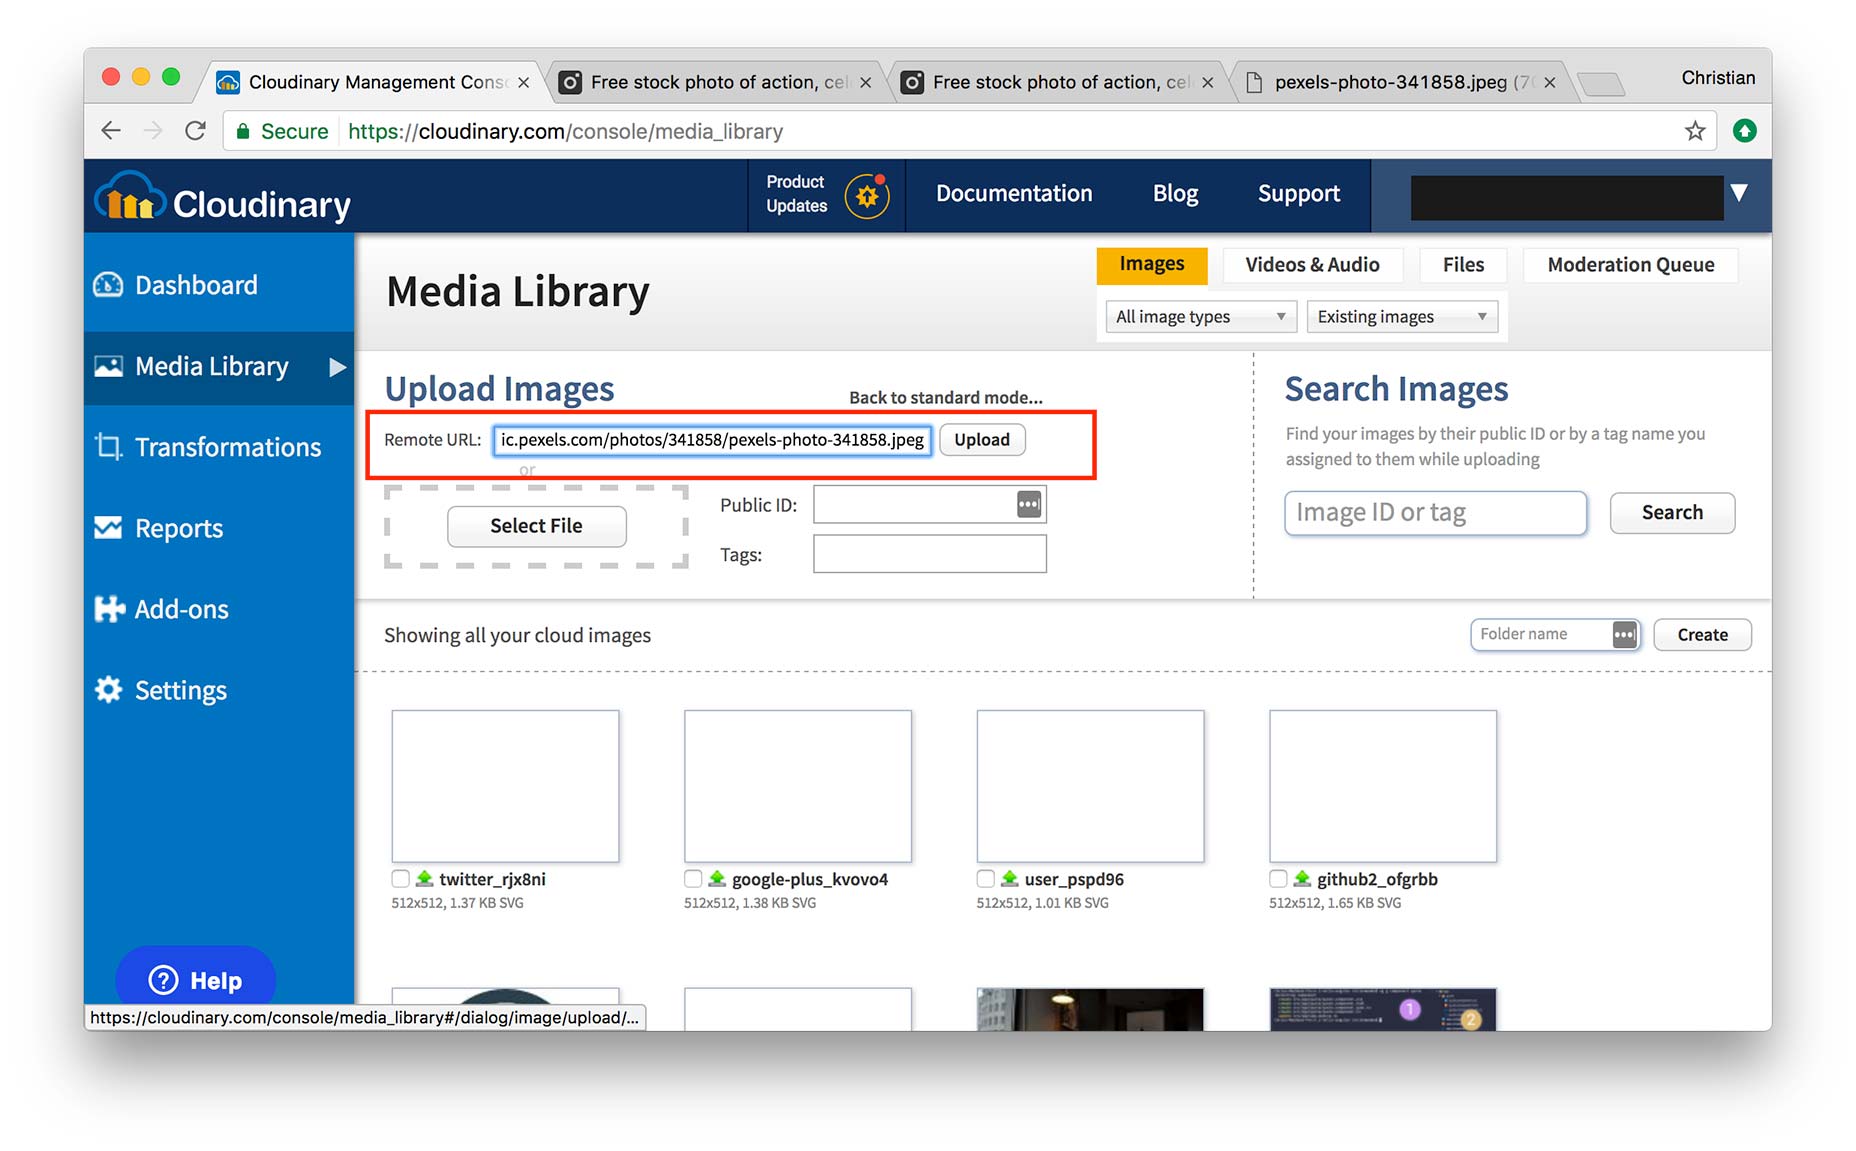Click the Upload button next to Remote URL
This screenshot has width=1856, height=1151.
(982, 440)
